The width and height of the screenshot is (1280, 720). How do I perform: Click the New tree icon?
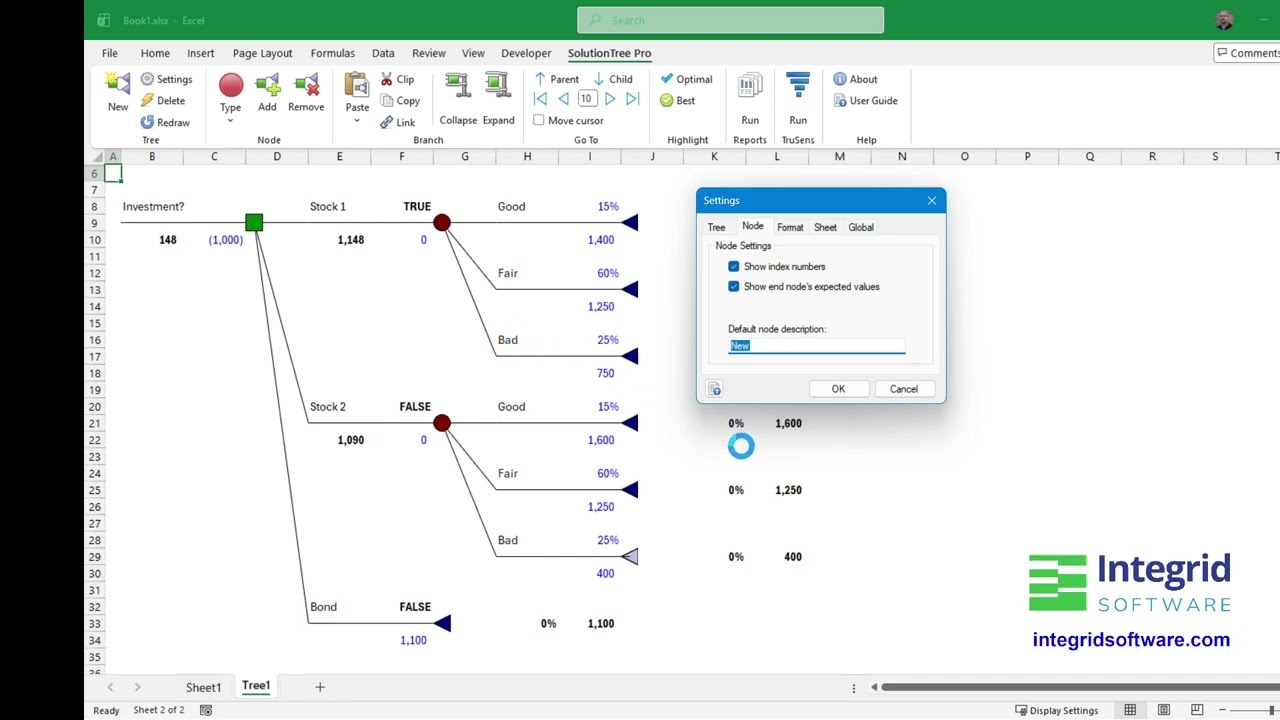click(x=118, y=85)
